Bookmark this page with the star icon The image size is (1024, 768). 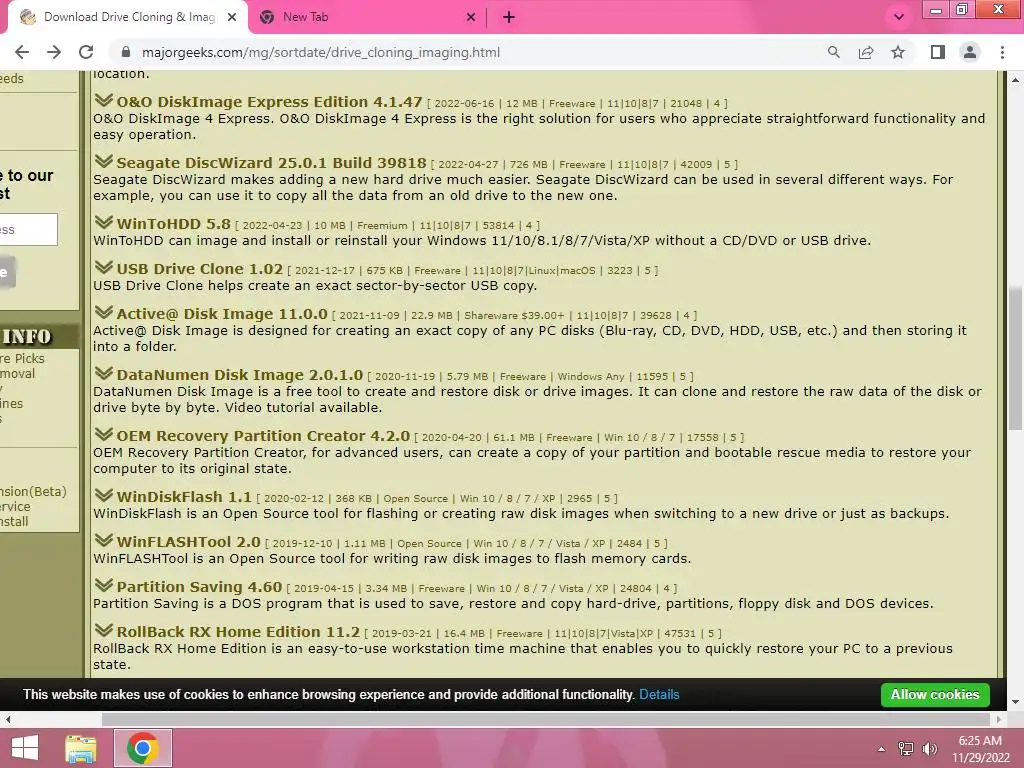[898, 52]
